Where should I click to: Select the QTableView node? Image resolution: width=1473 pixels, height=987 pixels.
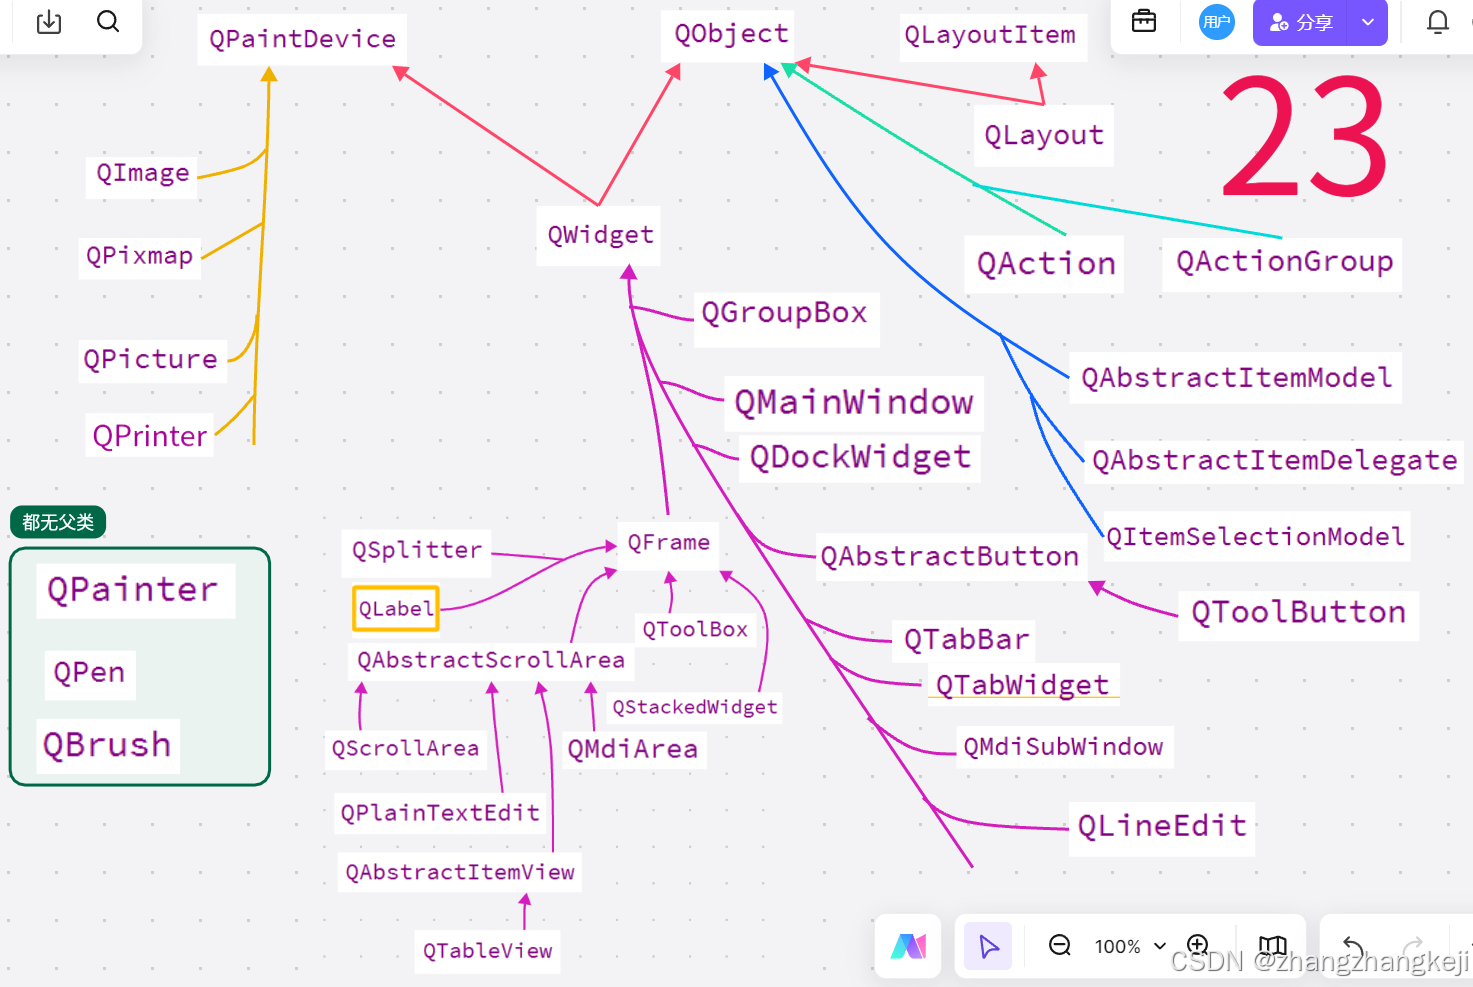[487, 951]
